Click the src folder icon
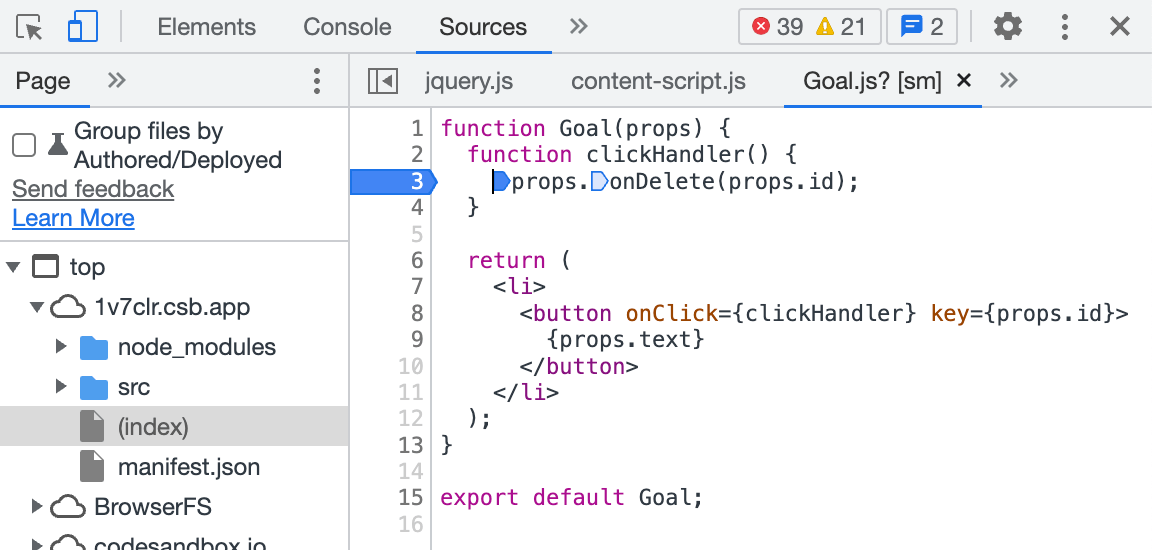The width and height of the screenshot is (1152, 550). coord(94,387)
